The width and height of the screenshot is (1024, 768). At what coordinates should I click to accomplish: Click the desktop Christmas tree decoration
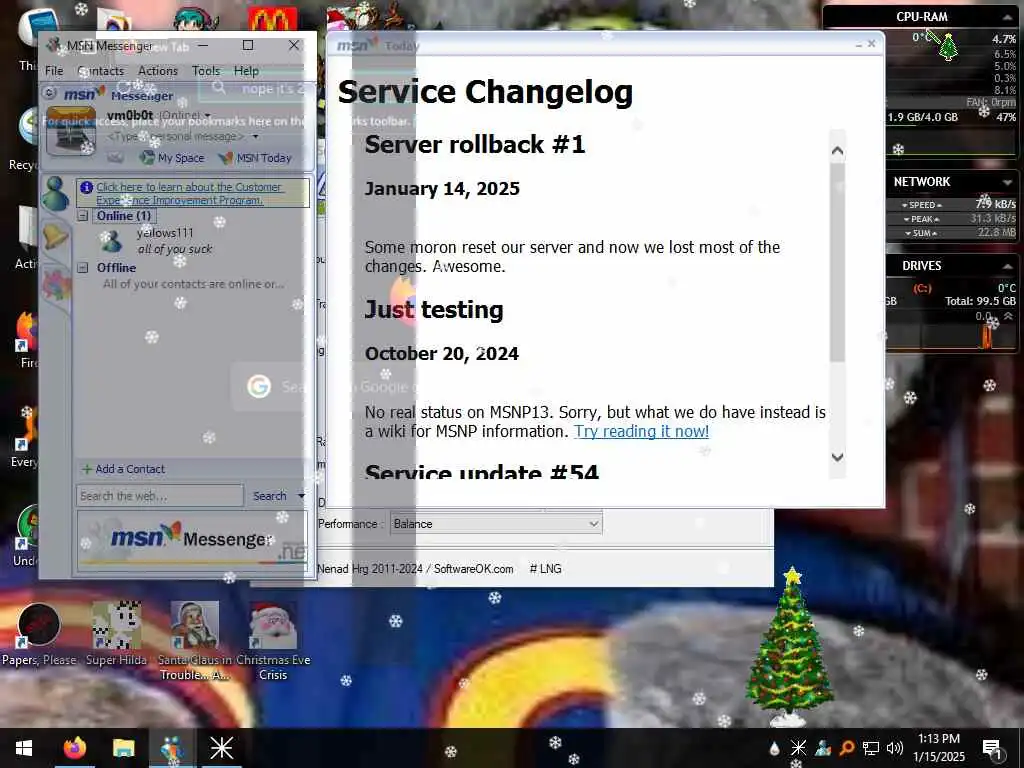tap(791, 647)
